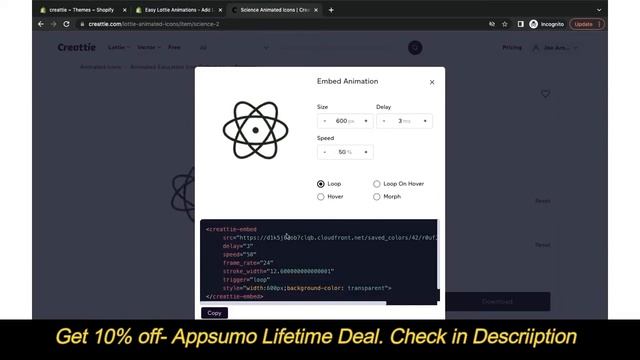The height and width of the screenshot is (360, 640).
Task: Open the Lottie menu
Action: [119, 47]
